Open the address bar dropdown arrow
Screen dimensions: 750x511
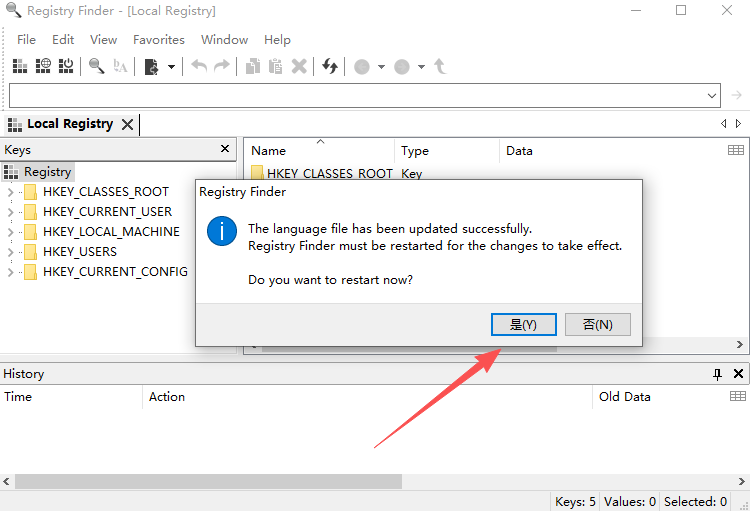(x=712, y=96)
